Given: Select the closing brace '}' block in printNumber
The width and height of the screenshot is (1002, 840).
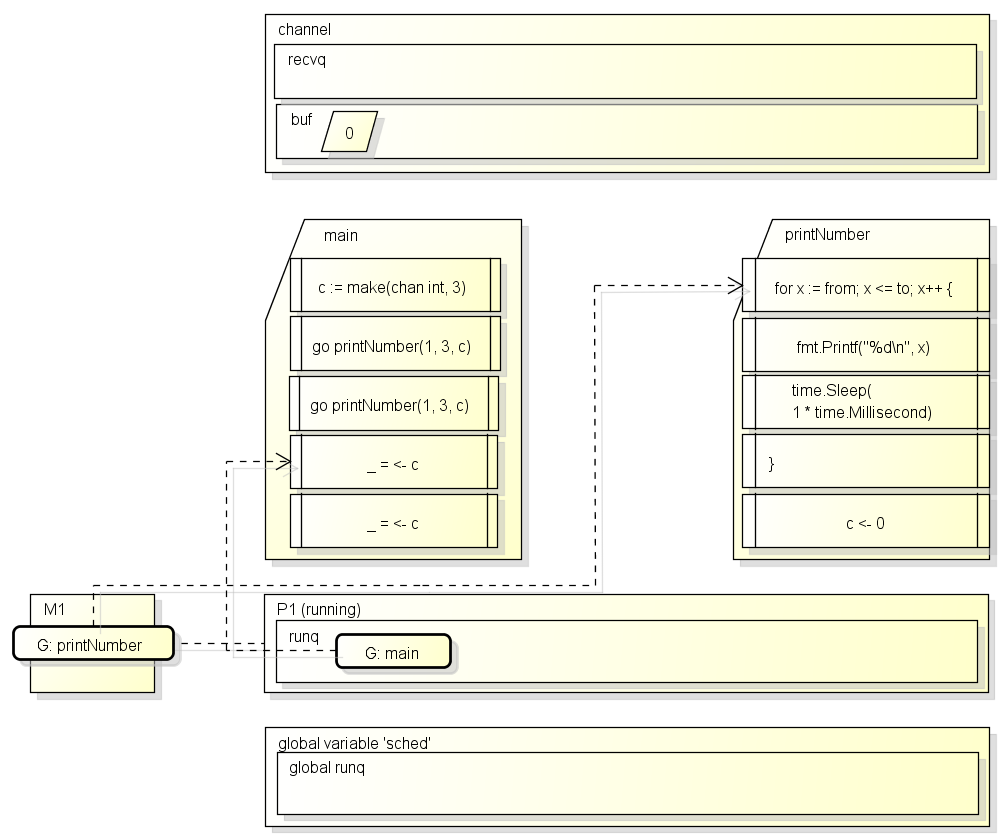Looking at the screenshot, I should point(866,462).
